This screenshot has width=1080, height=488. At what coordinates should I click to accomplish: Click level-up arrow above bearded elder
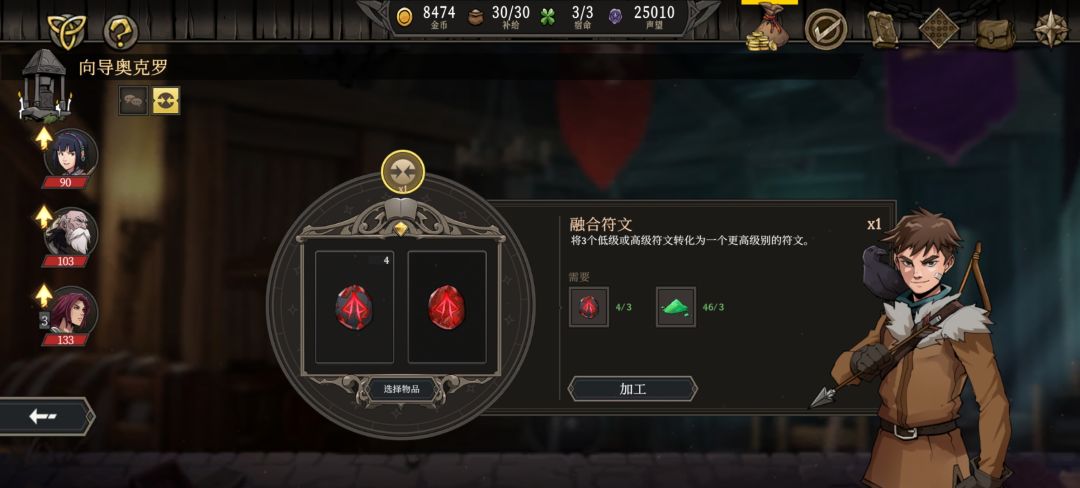(44, 217)
